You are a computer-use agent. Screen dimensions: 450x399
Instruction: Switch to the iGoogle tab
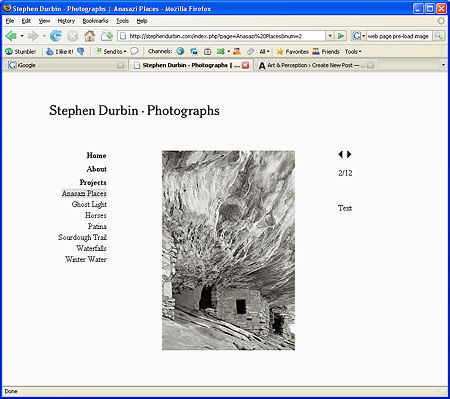click(x=65, y=65)
